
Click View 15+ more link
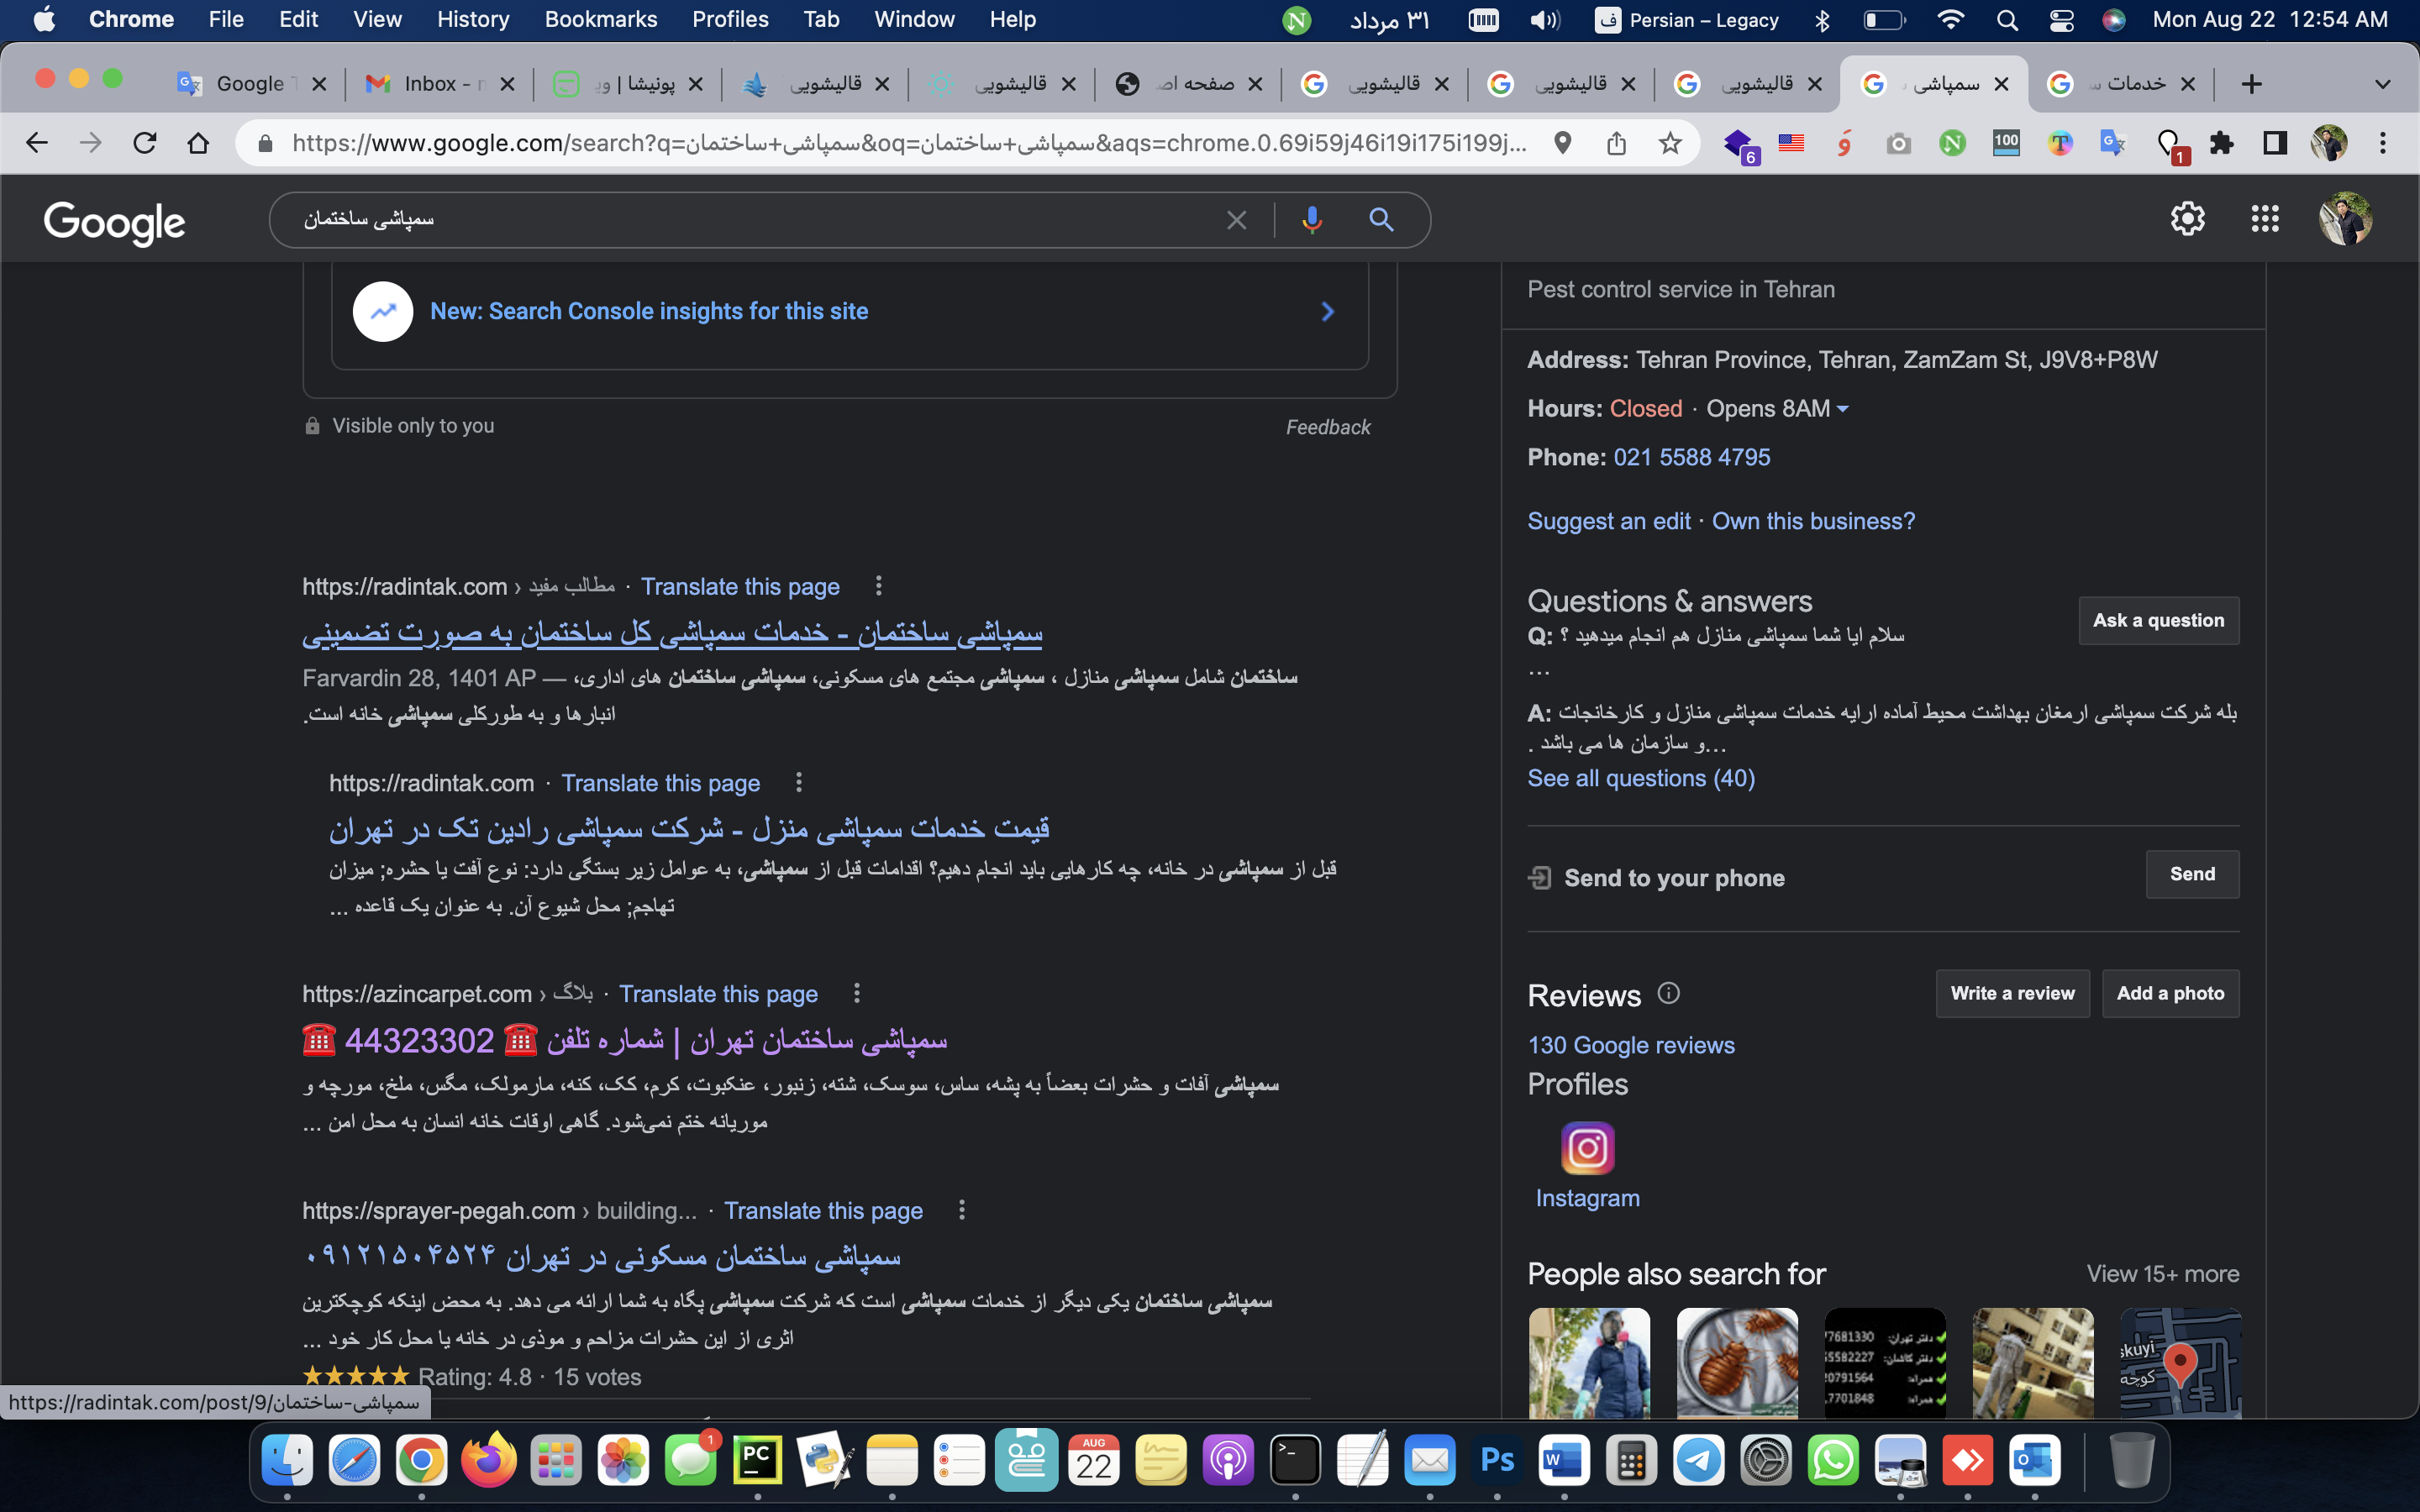tap(2162, 1274)
